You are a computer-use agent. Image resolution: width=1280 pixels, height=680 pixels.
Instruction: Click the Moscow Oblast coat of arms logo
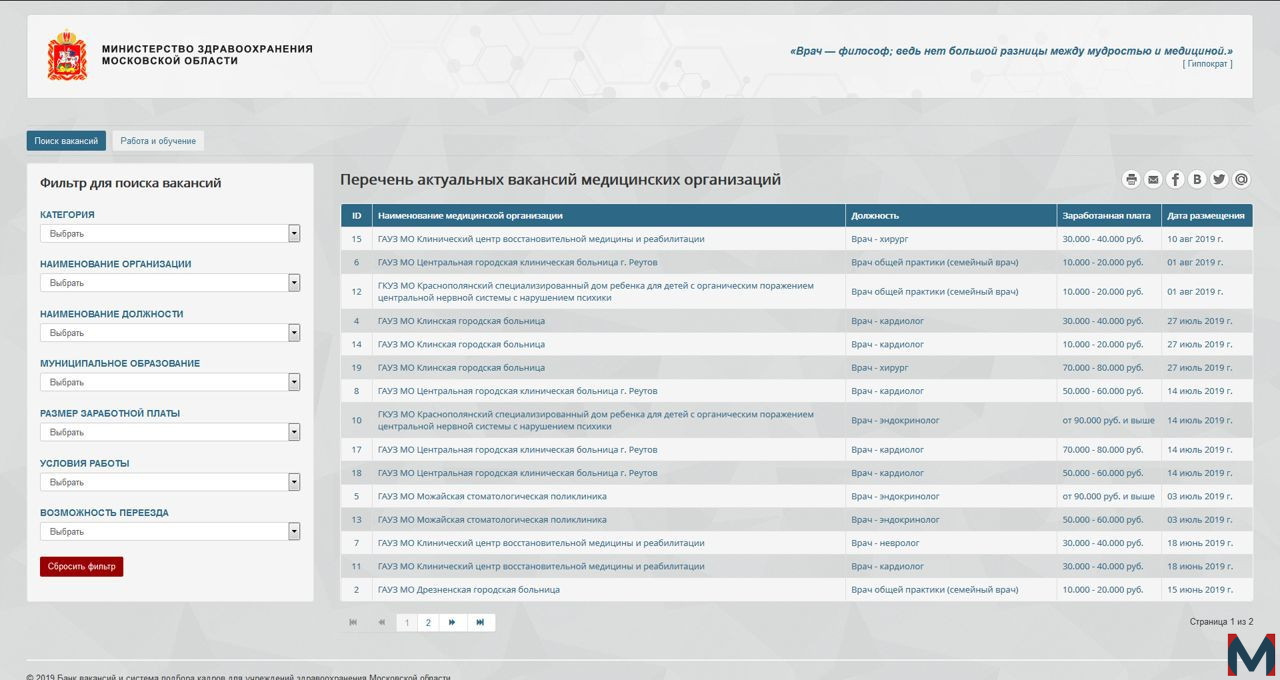click(x=67, y=55)
